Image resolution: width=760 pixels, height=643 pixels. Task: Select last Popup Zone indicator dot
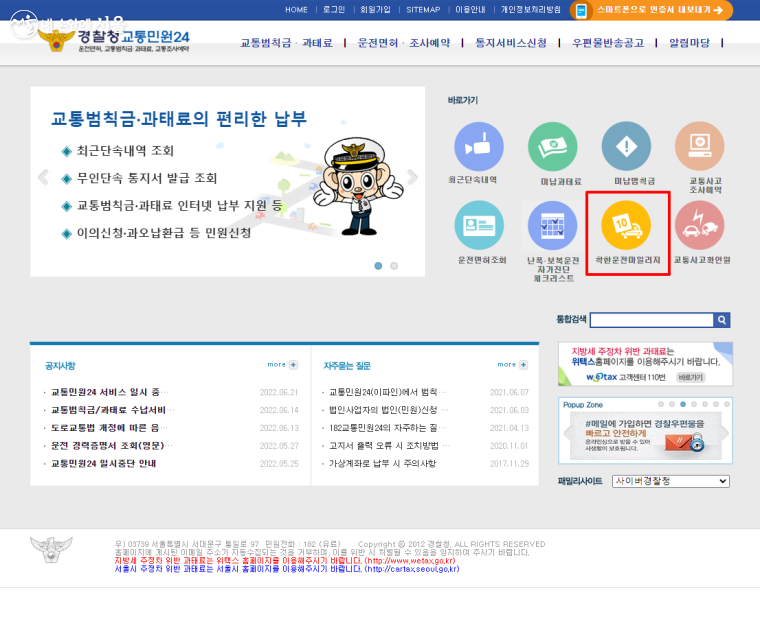point(727,404)
